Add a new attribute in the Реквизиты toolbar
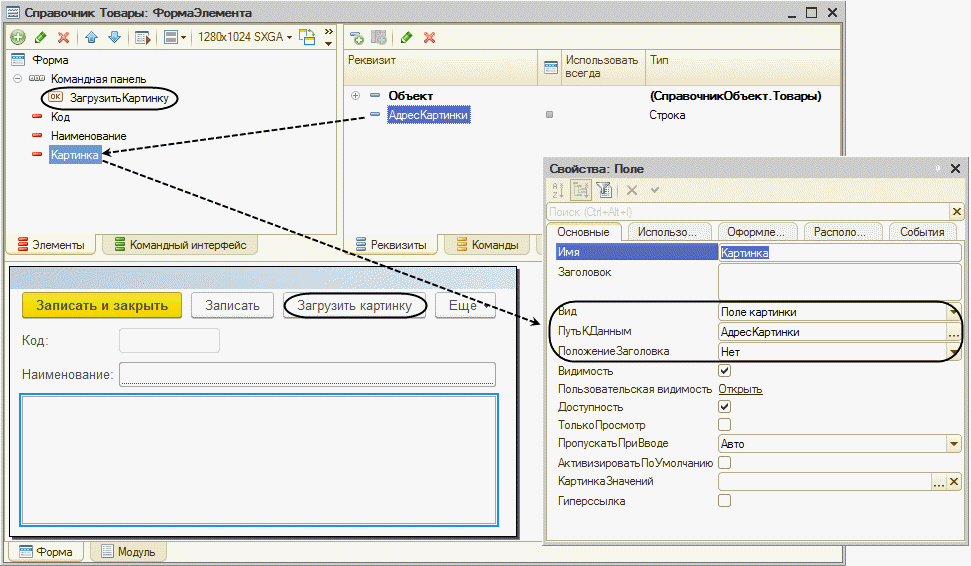The image size is (971, 566). tap(357, 38)
